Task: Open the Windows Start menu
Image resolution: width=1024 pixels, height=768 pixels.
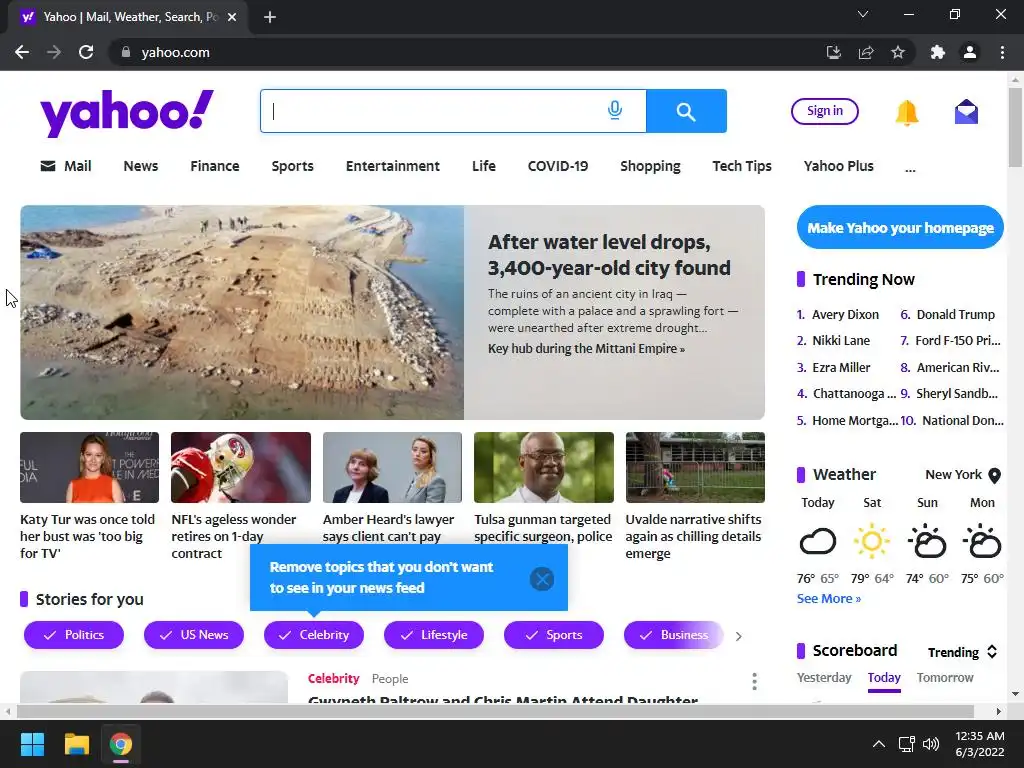Action: [32, 744]
